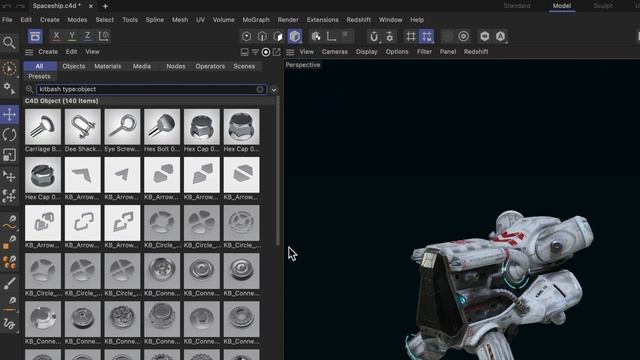Toggle the coordinate system icon
The image size is (640, 360).
click(x=104, y=36)
